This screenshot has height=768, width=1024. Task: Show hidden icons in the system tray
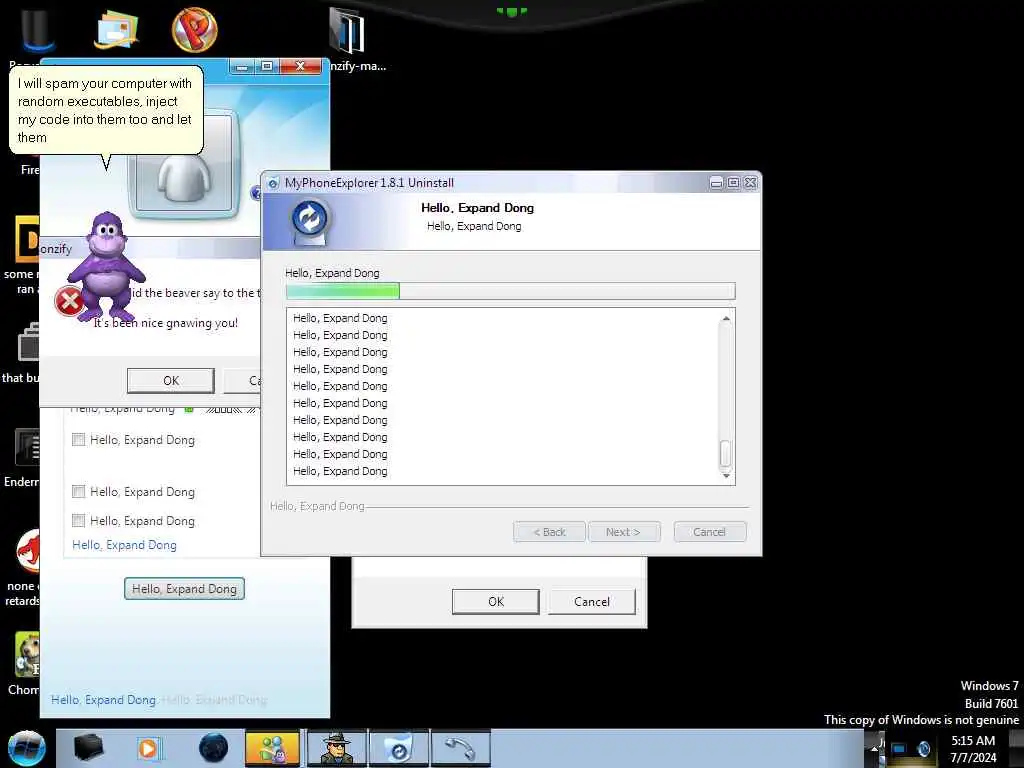click(874, 748)
